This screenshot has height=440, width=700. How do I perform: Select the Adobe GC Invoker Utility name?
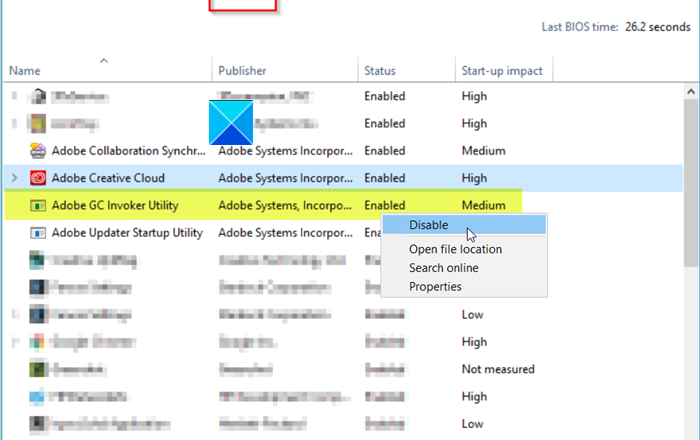click(115, 205)
